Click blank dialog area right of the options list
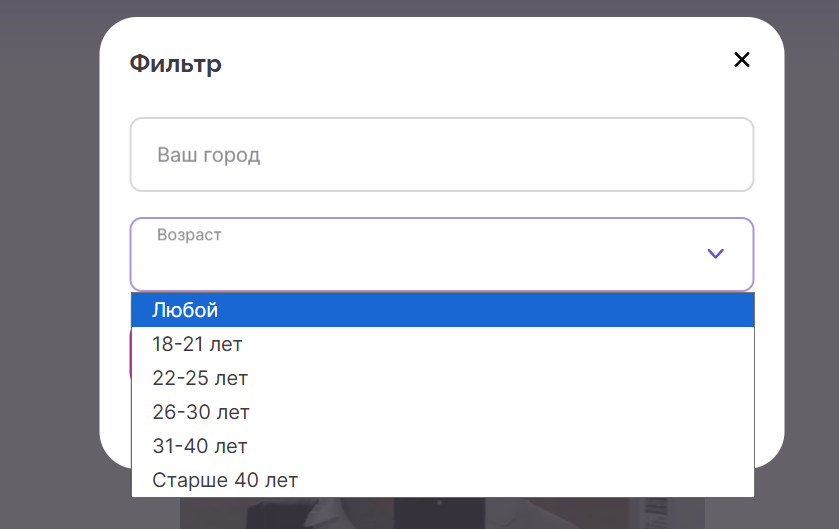839x529 pixels. click(768, 400)
